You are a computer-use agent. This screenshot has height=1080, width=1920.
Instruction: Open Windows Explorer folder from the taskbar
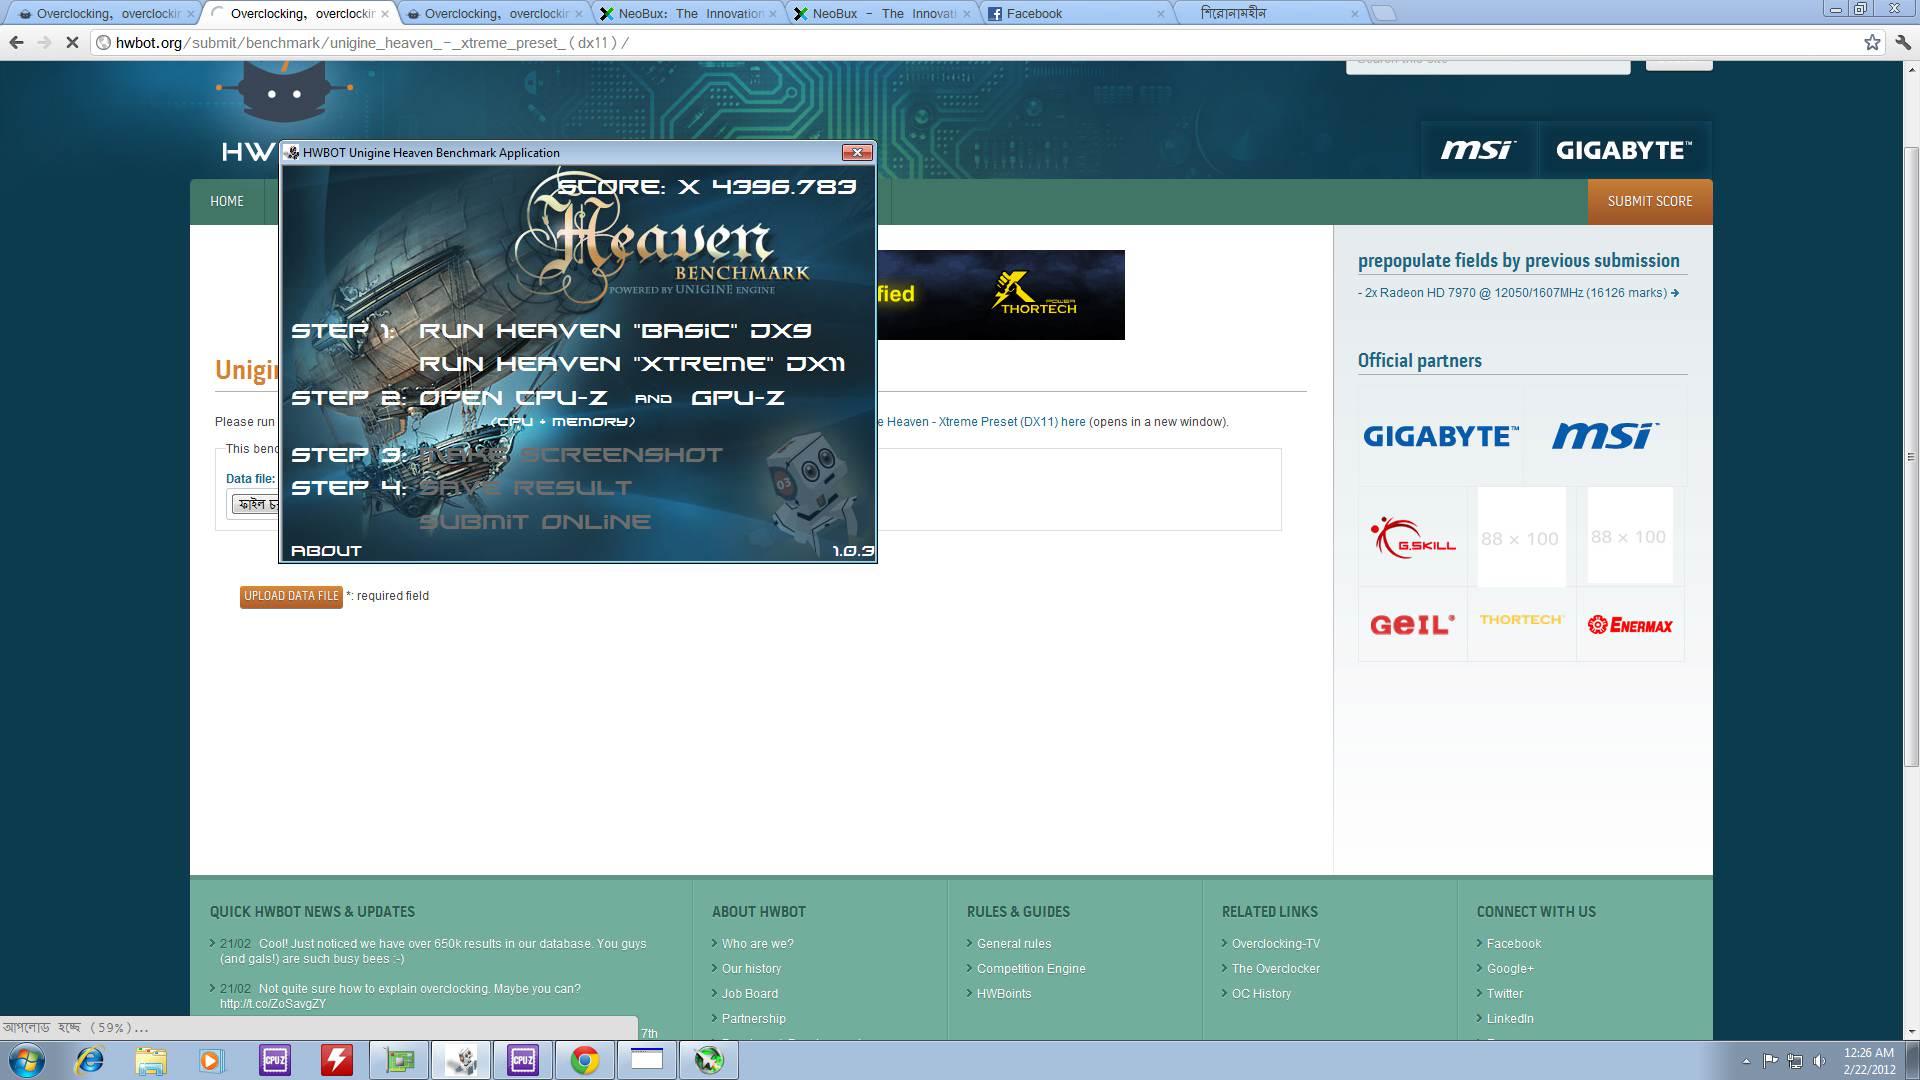[151, 1060]
